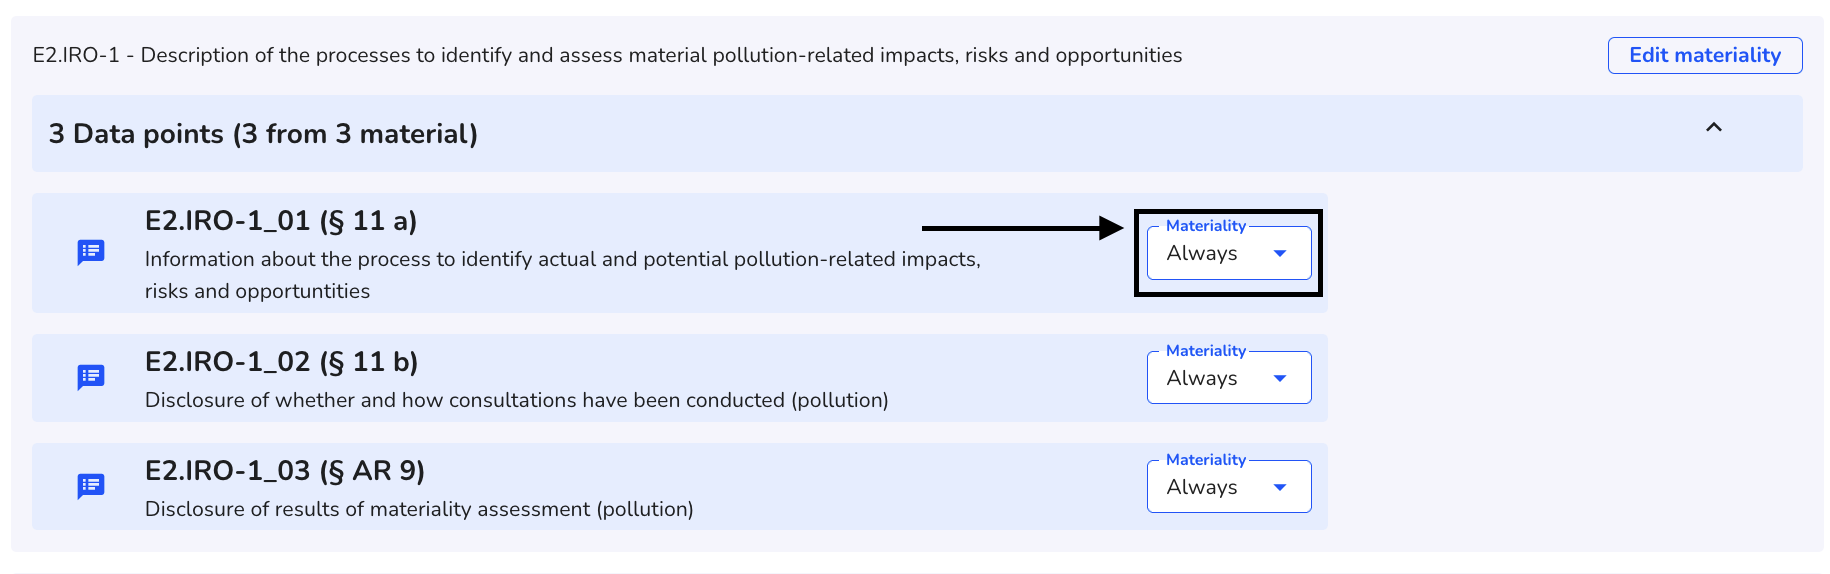Click the results of materiality assessment description
This screenshot has width=1830, height=574.
click(419, 509)
